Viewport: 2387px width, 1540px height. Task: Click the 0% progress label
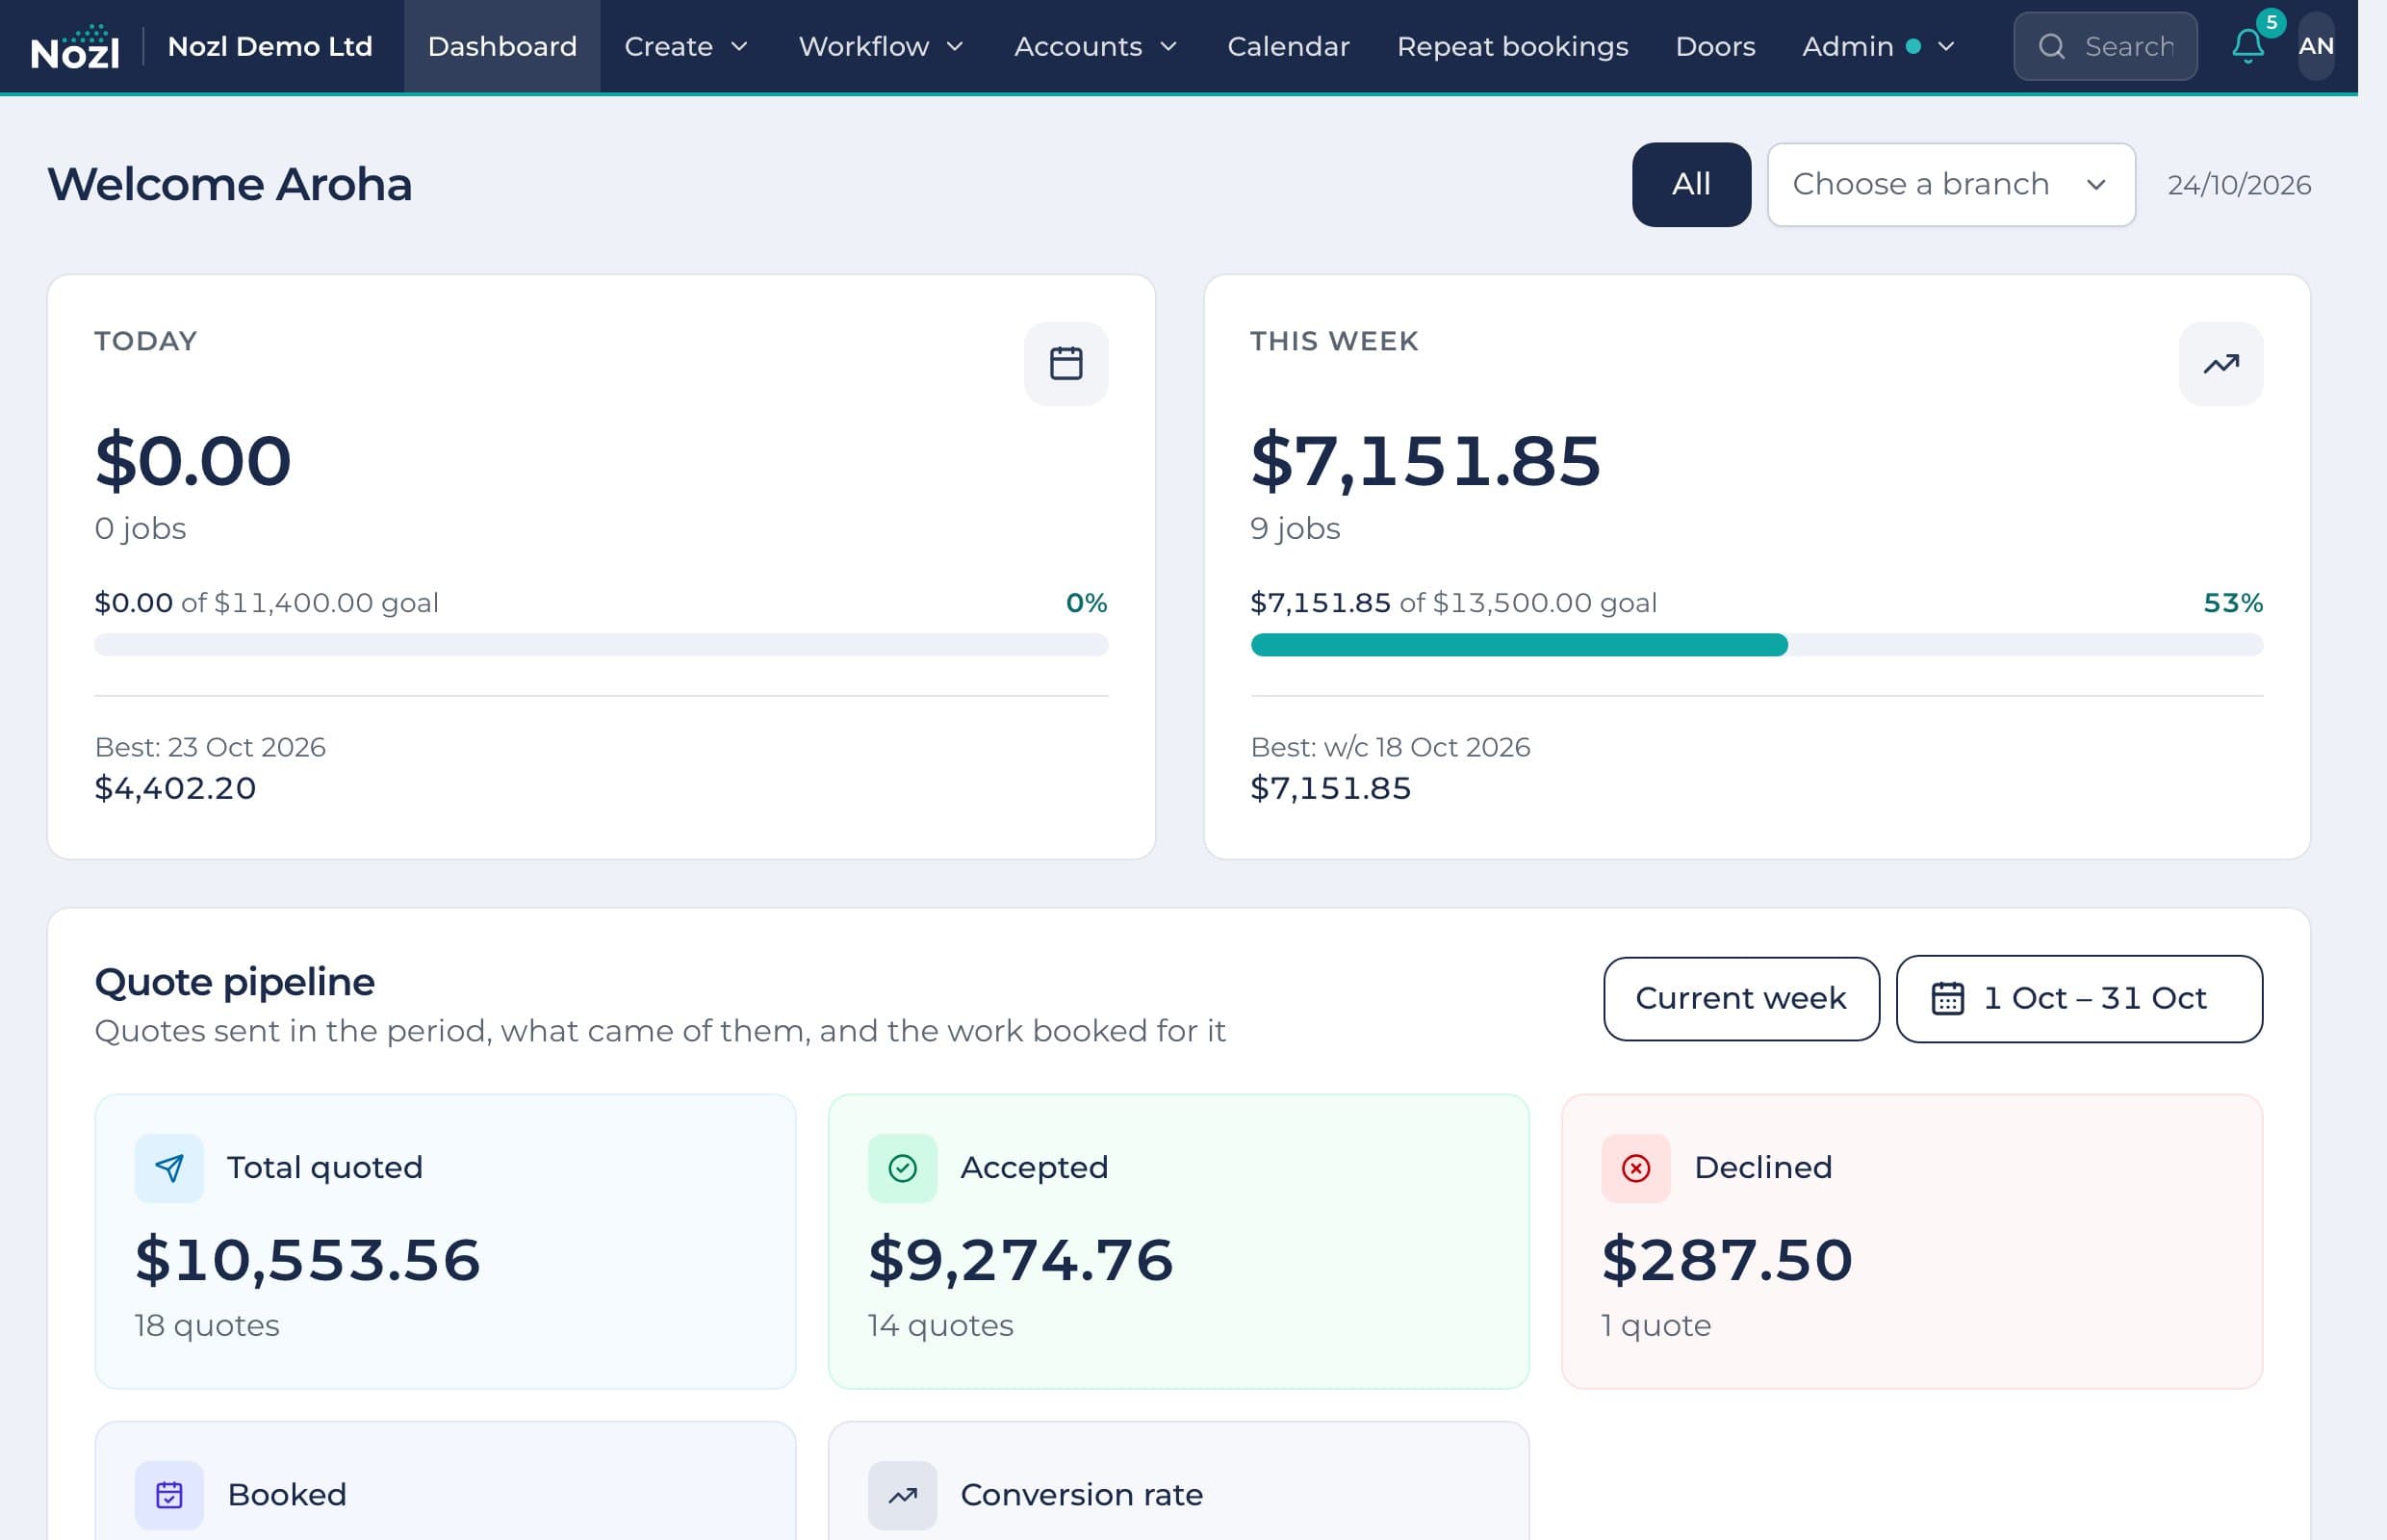click(x=1086, y=603)
